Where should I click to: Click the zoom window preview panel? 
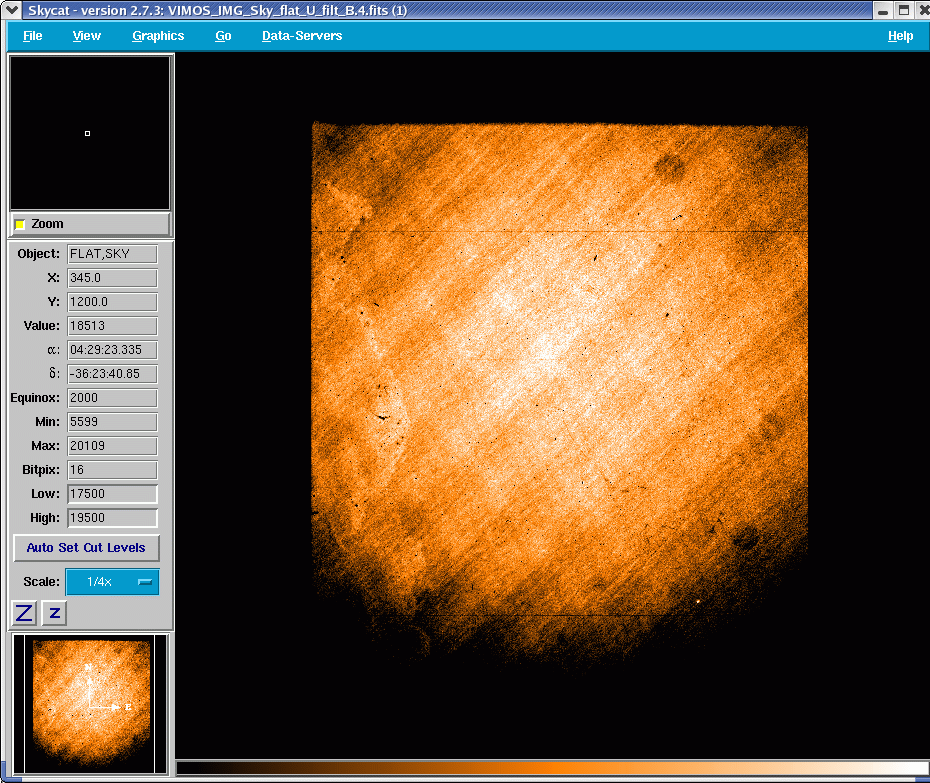(90, 133)
